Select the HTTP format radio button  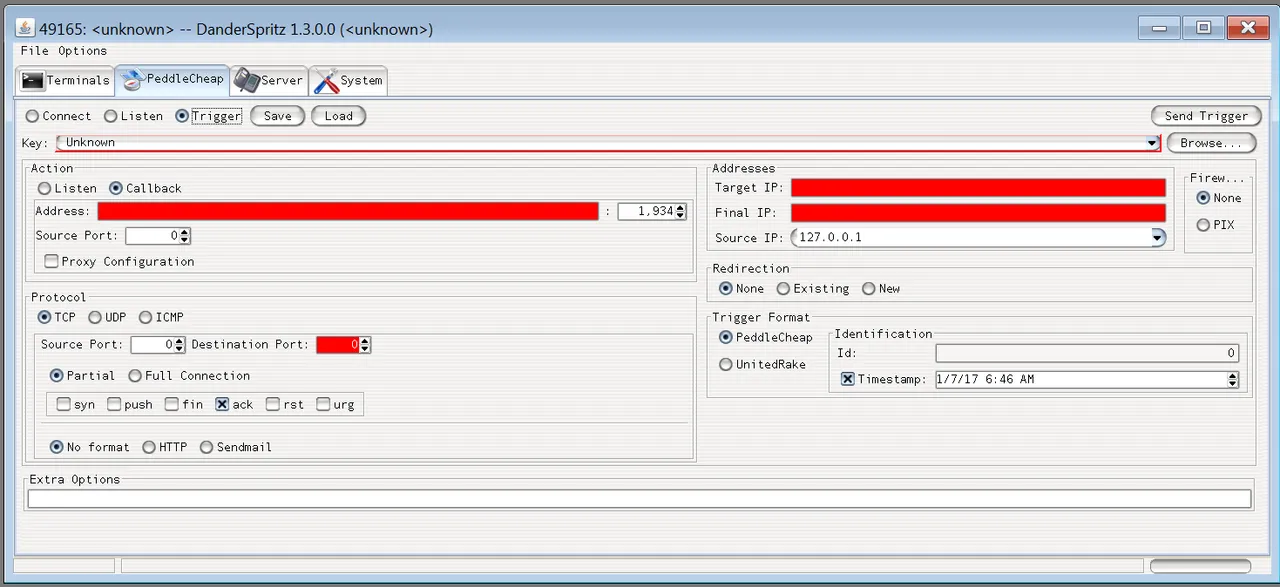pos(149,447)
